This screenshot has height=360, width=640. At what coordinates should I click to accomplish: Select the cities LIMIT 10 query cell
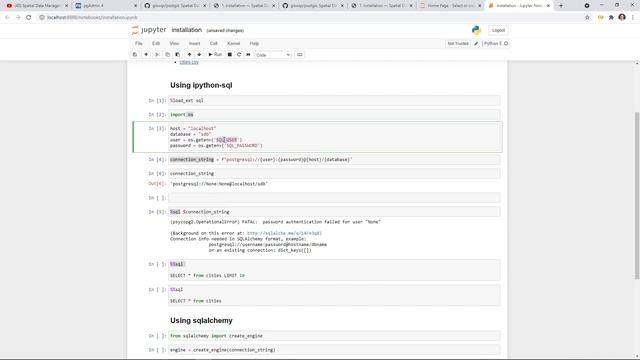coord(334,270)
